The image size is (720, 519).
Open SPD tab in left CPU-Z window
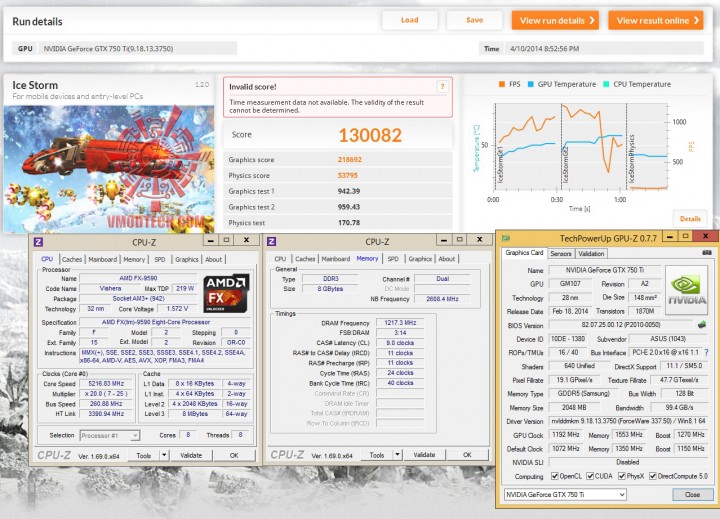click(x=160, y=260)
